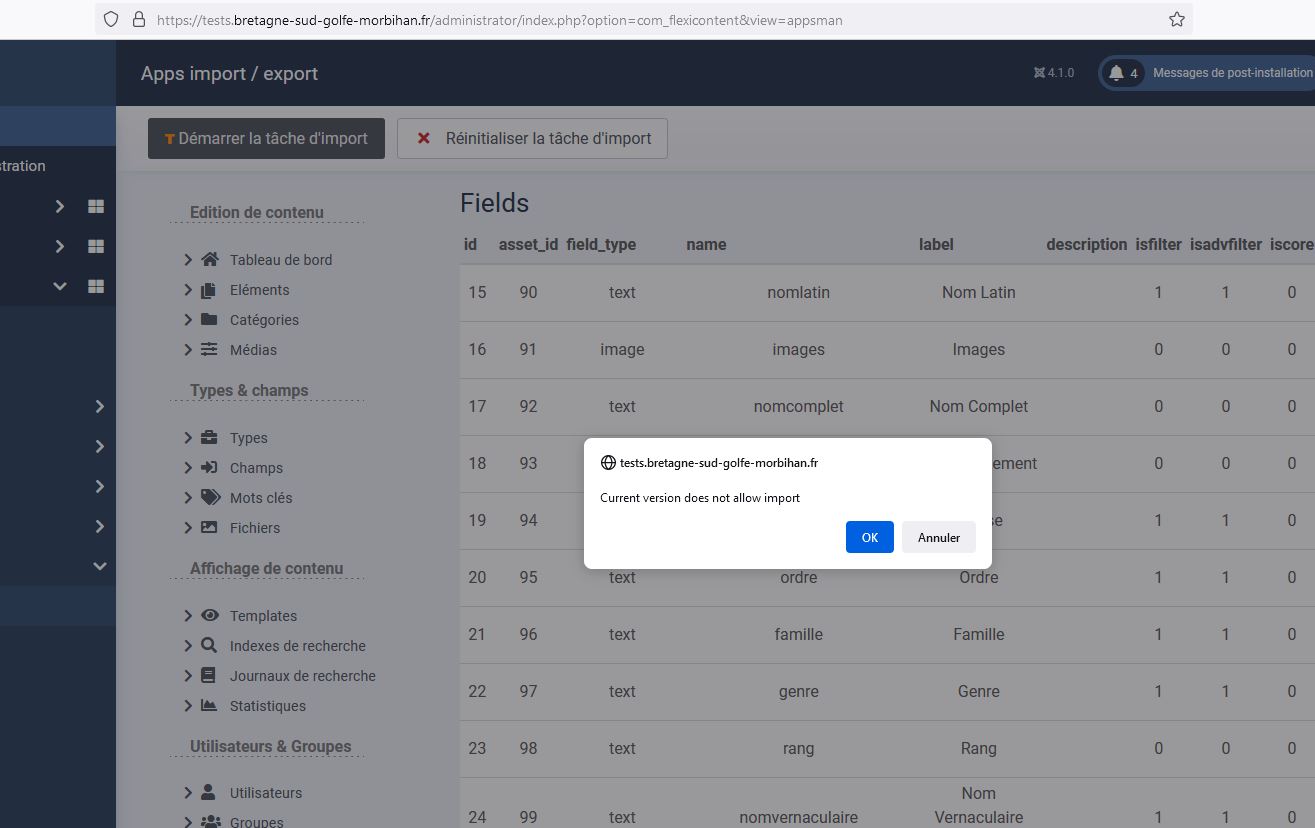Click the copy icon beside Eléments
Viewport: 1315px width, 828px height.
(x=209, y=290)
